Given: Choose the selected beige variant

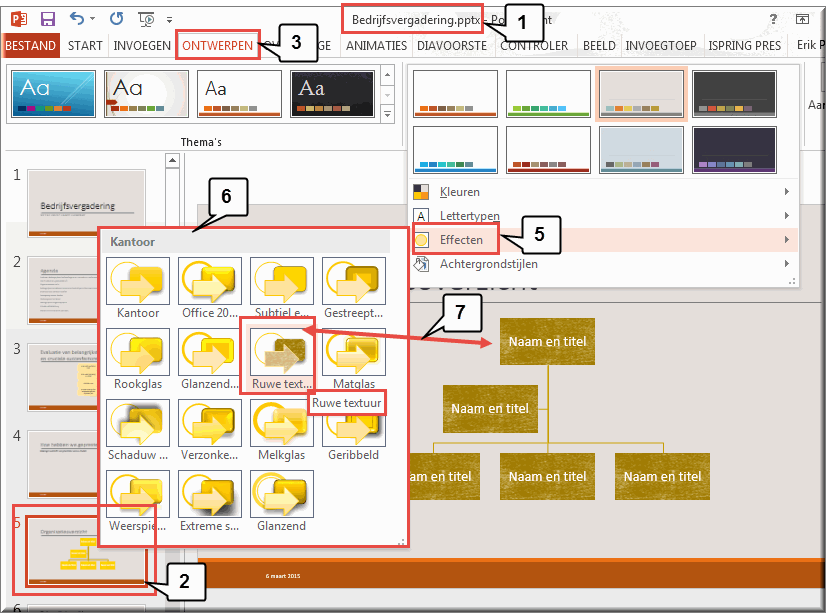Looking at the screenshot, I should coord(641,94).
